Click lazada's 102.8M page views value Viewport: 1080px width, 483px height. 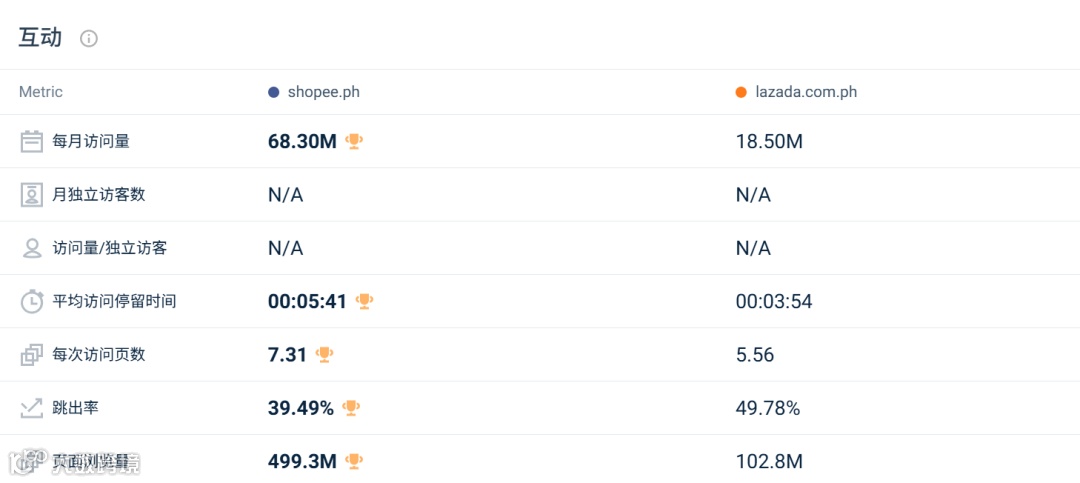(769, 461)
